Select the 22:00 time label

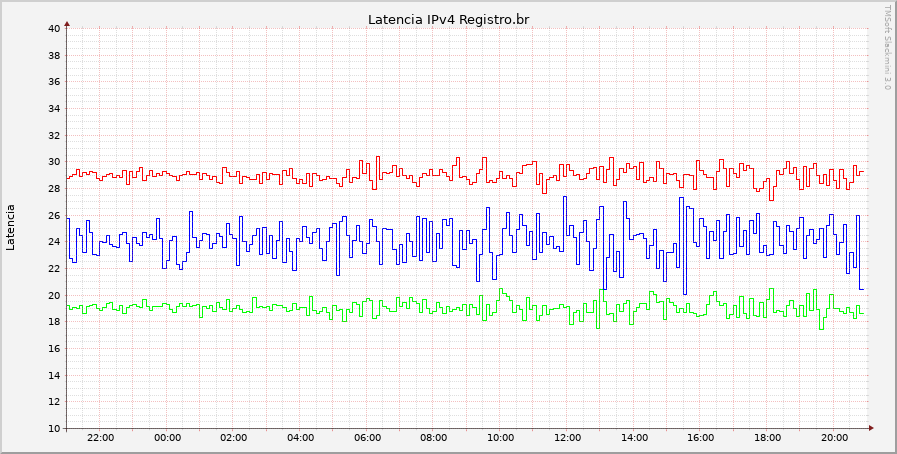pyautogui.click(x=100, y=438)
